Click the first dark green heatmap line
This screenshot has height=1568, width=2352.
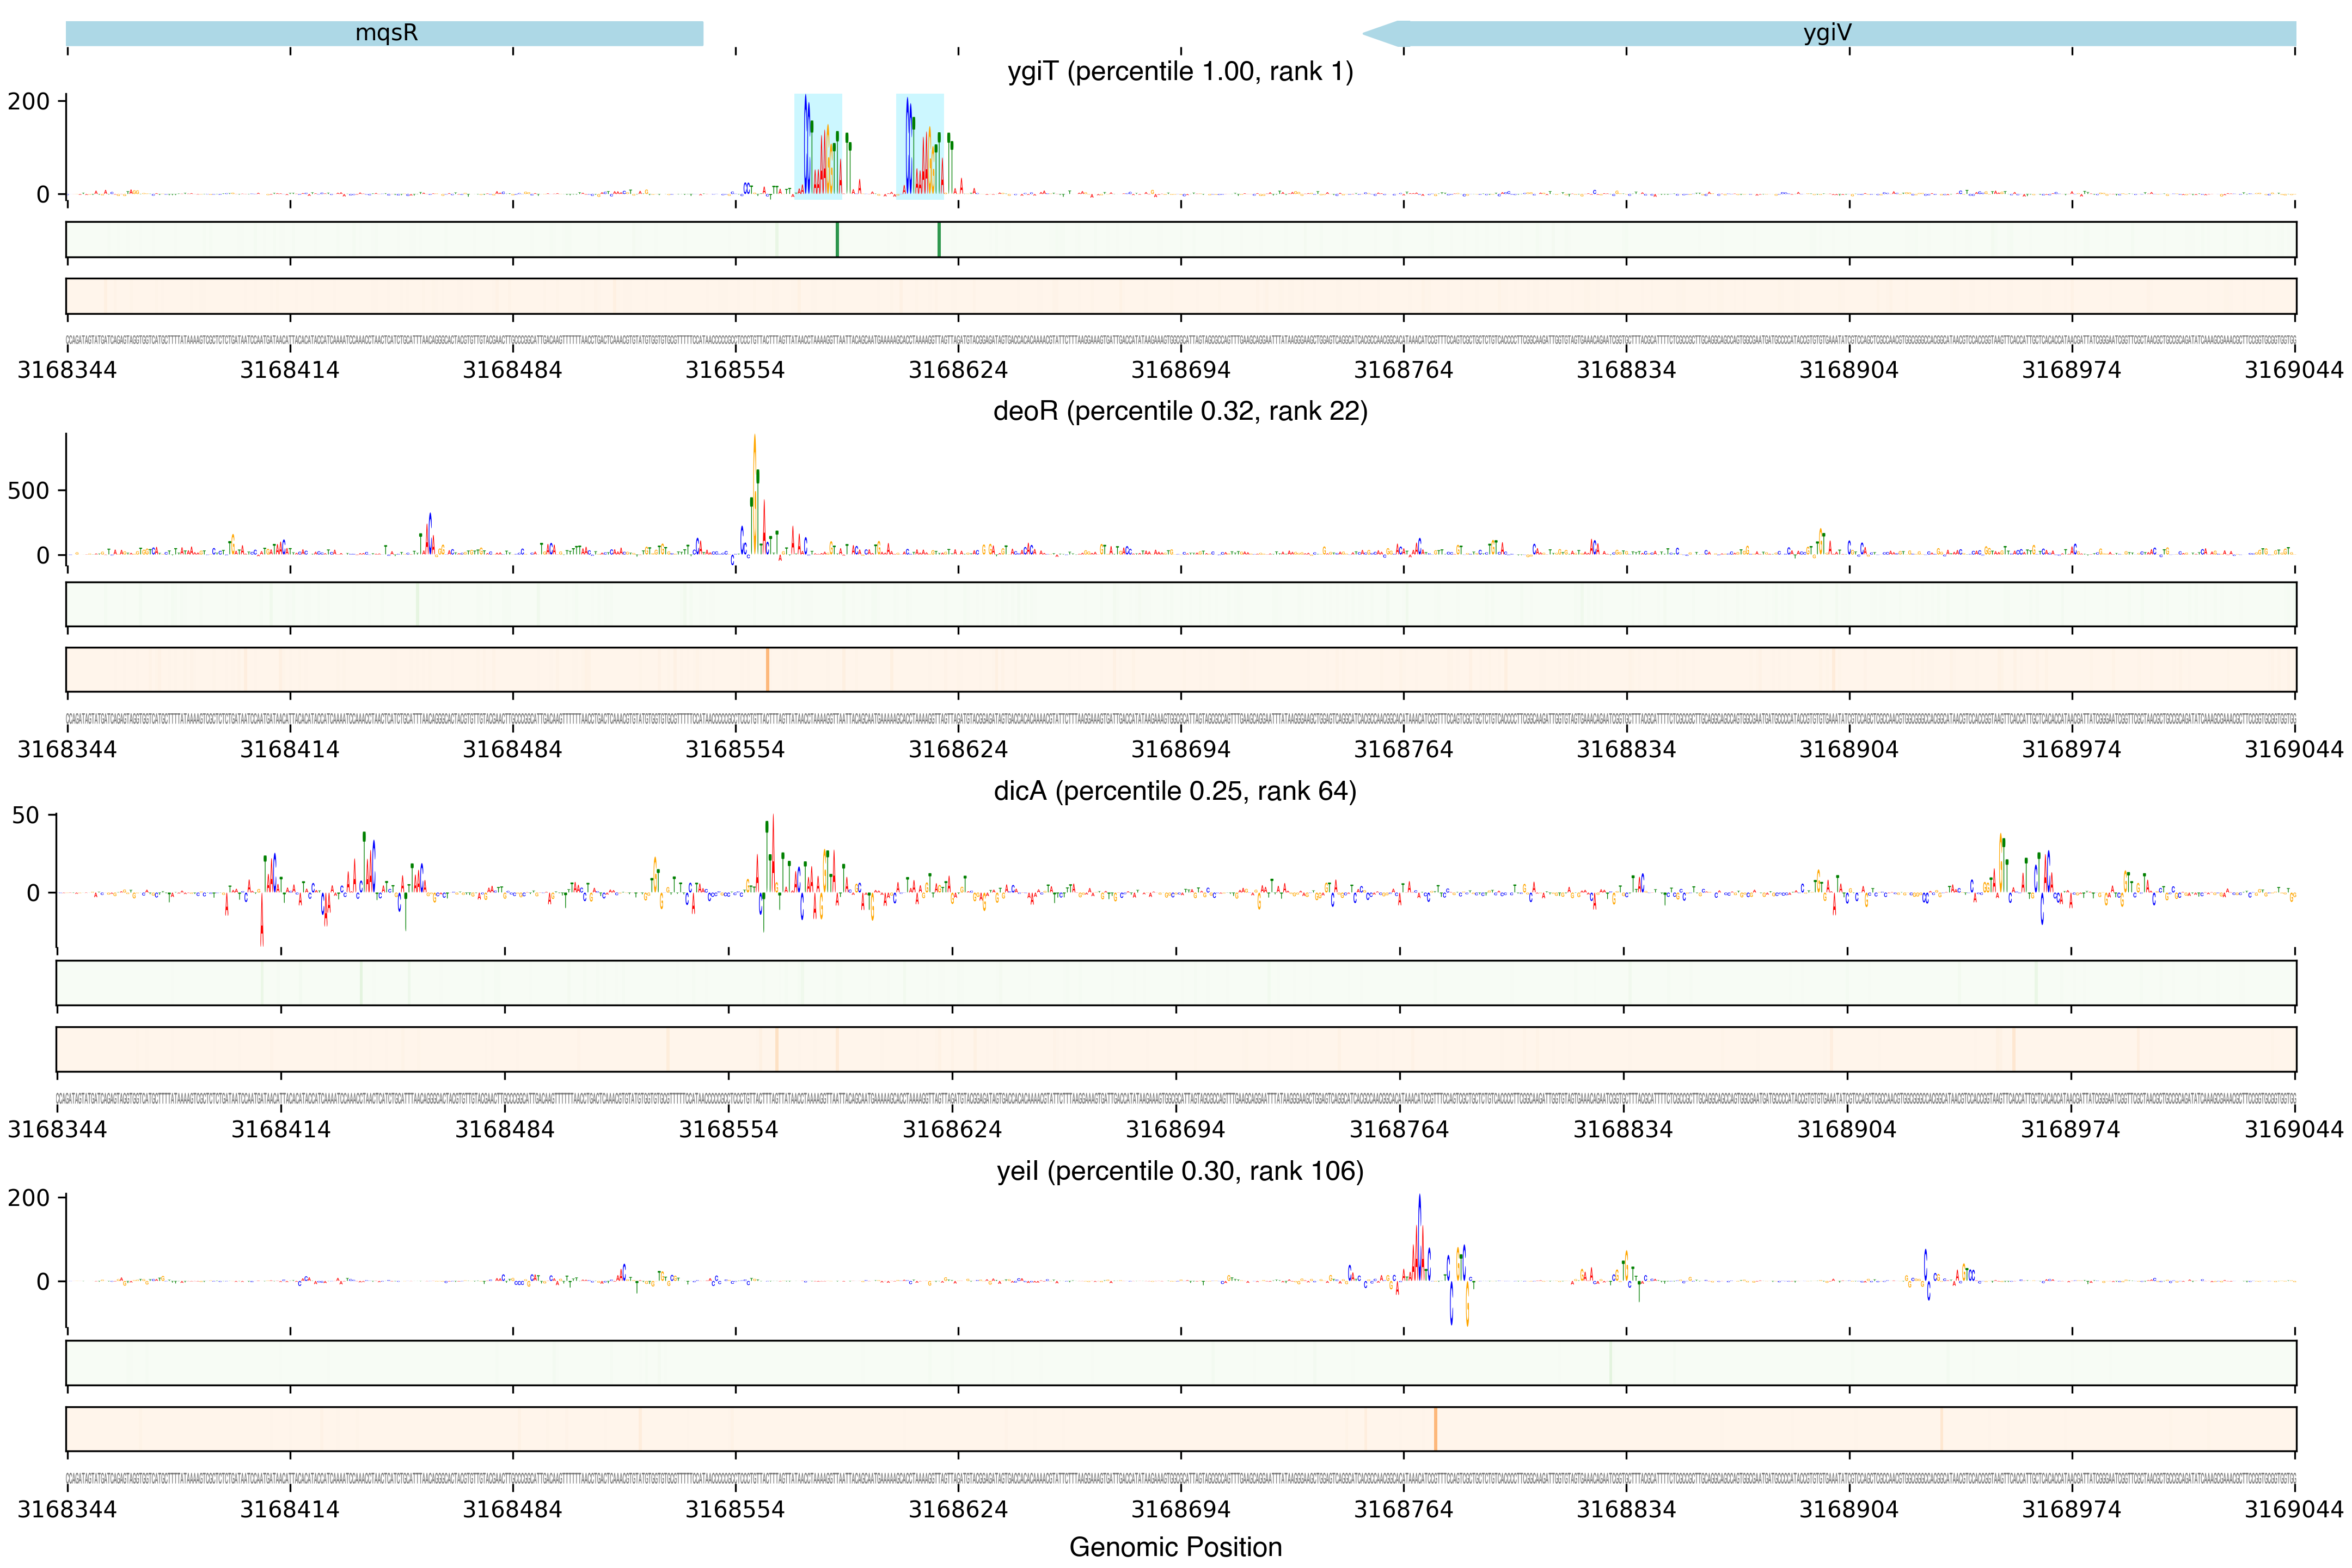(837, 240)
